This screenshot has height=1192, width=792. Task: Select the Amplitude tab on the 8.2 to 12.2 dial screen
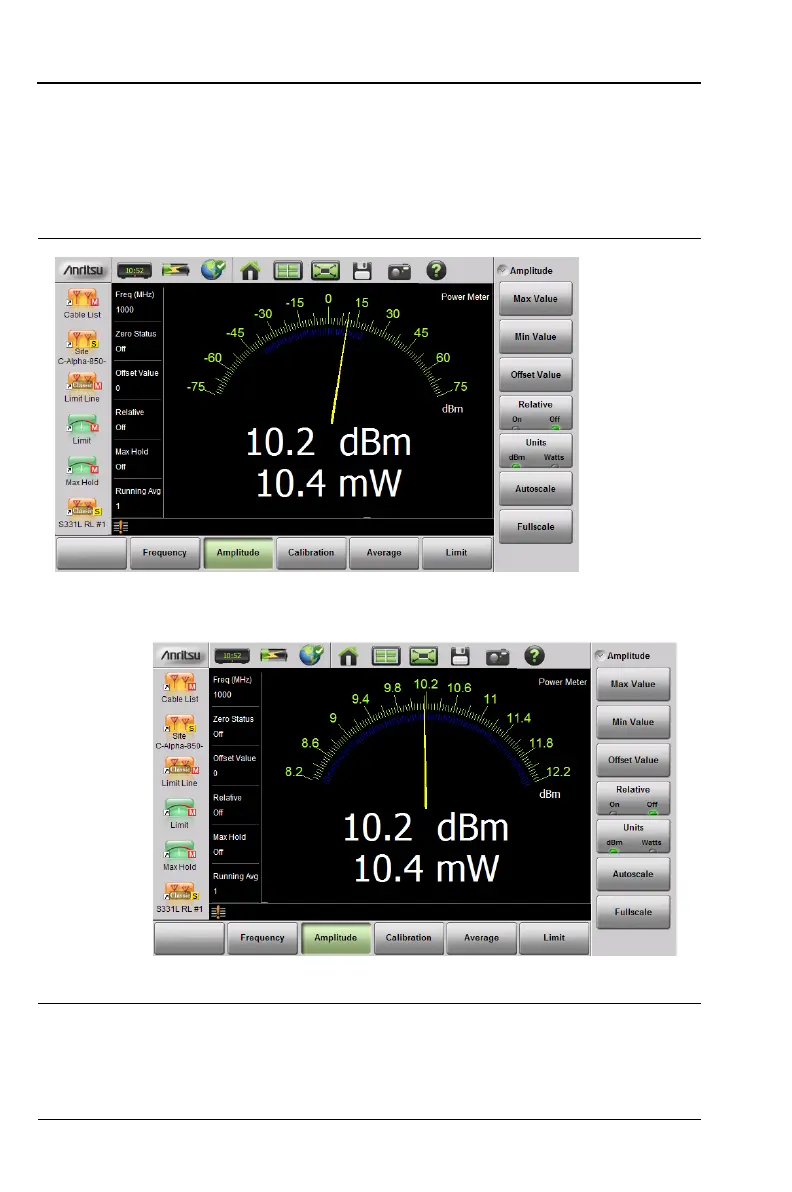(335, 938)
